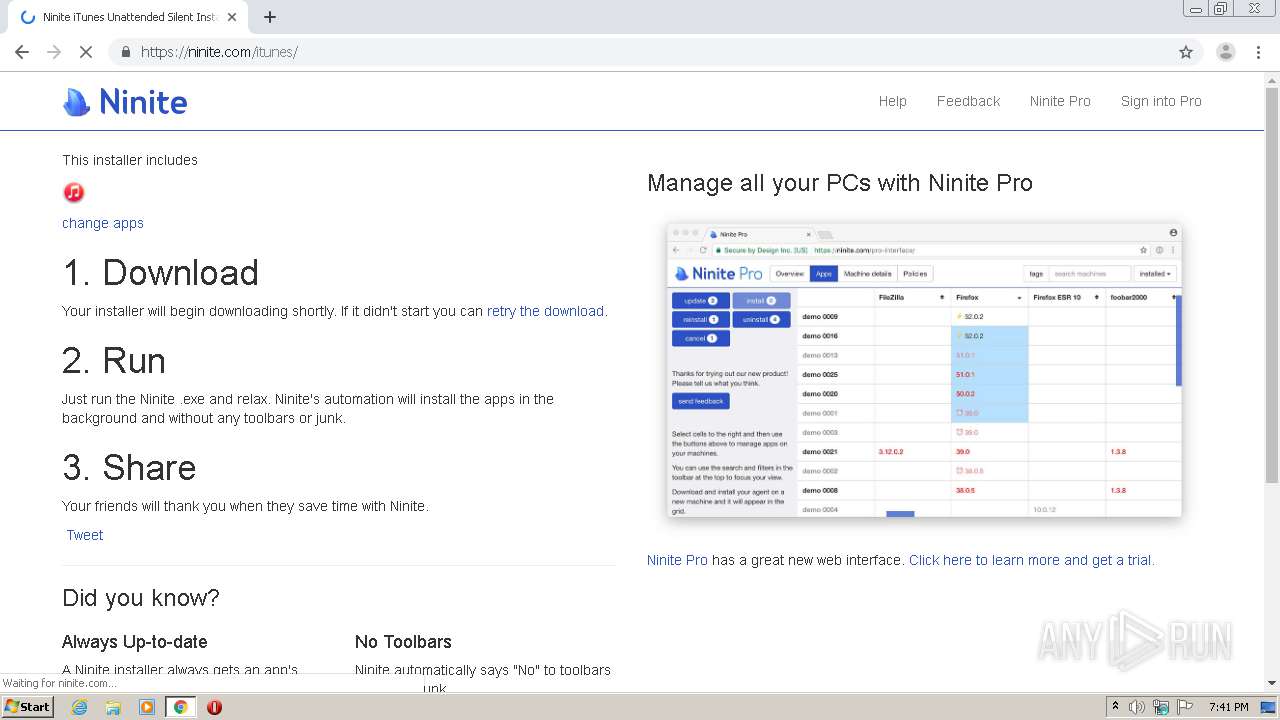Click Sign into Pro
Viewport: 1280px width, 720px height.
pyautogui.click(x=1161, y=101)
